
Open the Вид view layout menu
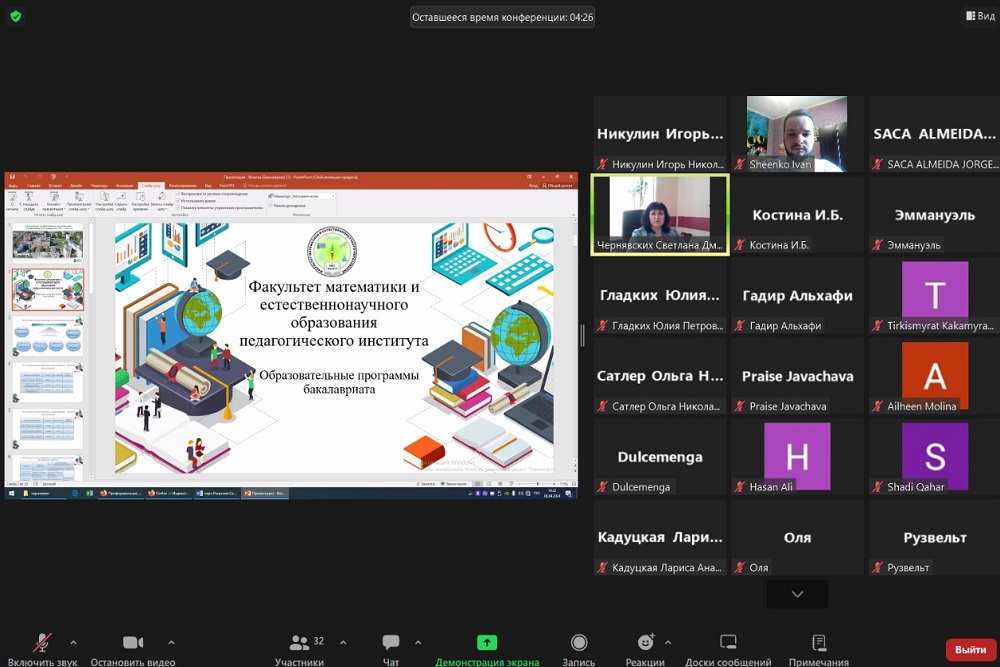(979, 16)
